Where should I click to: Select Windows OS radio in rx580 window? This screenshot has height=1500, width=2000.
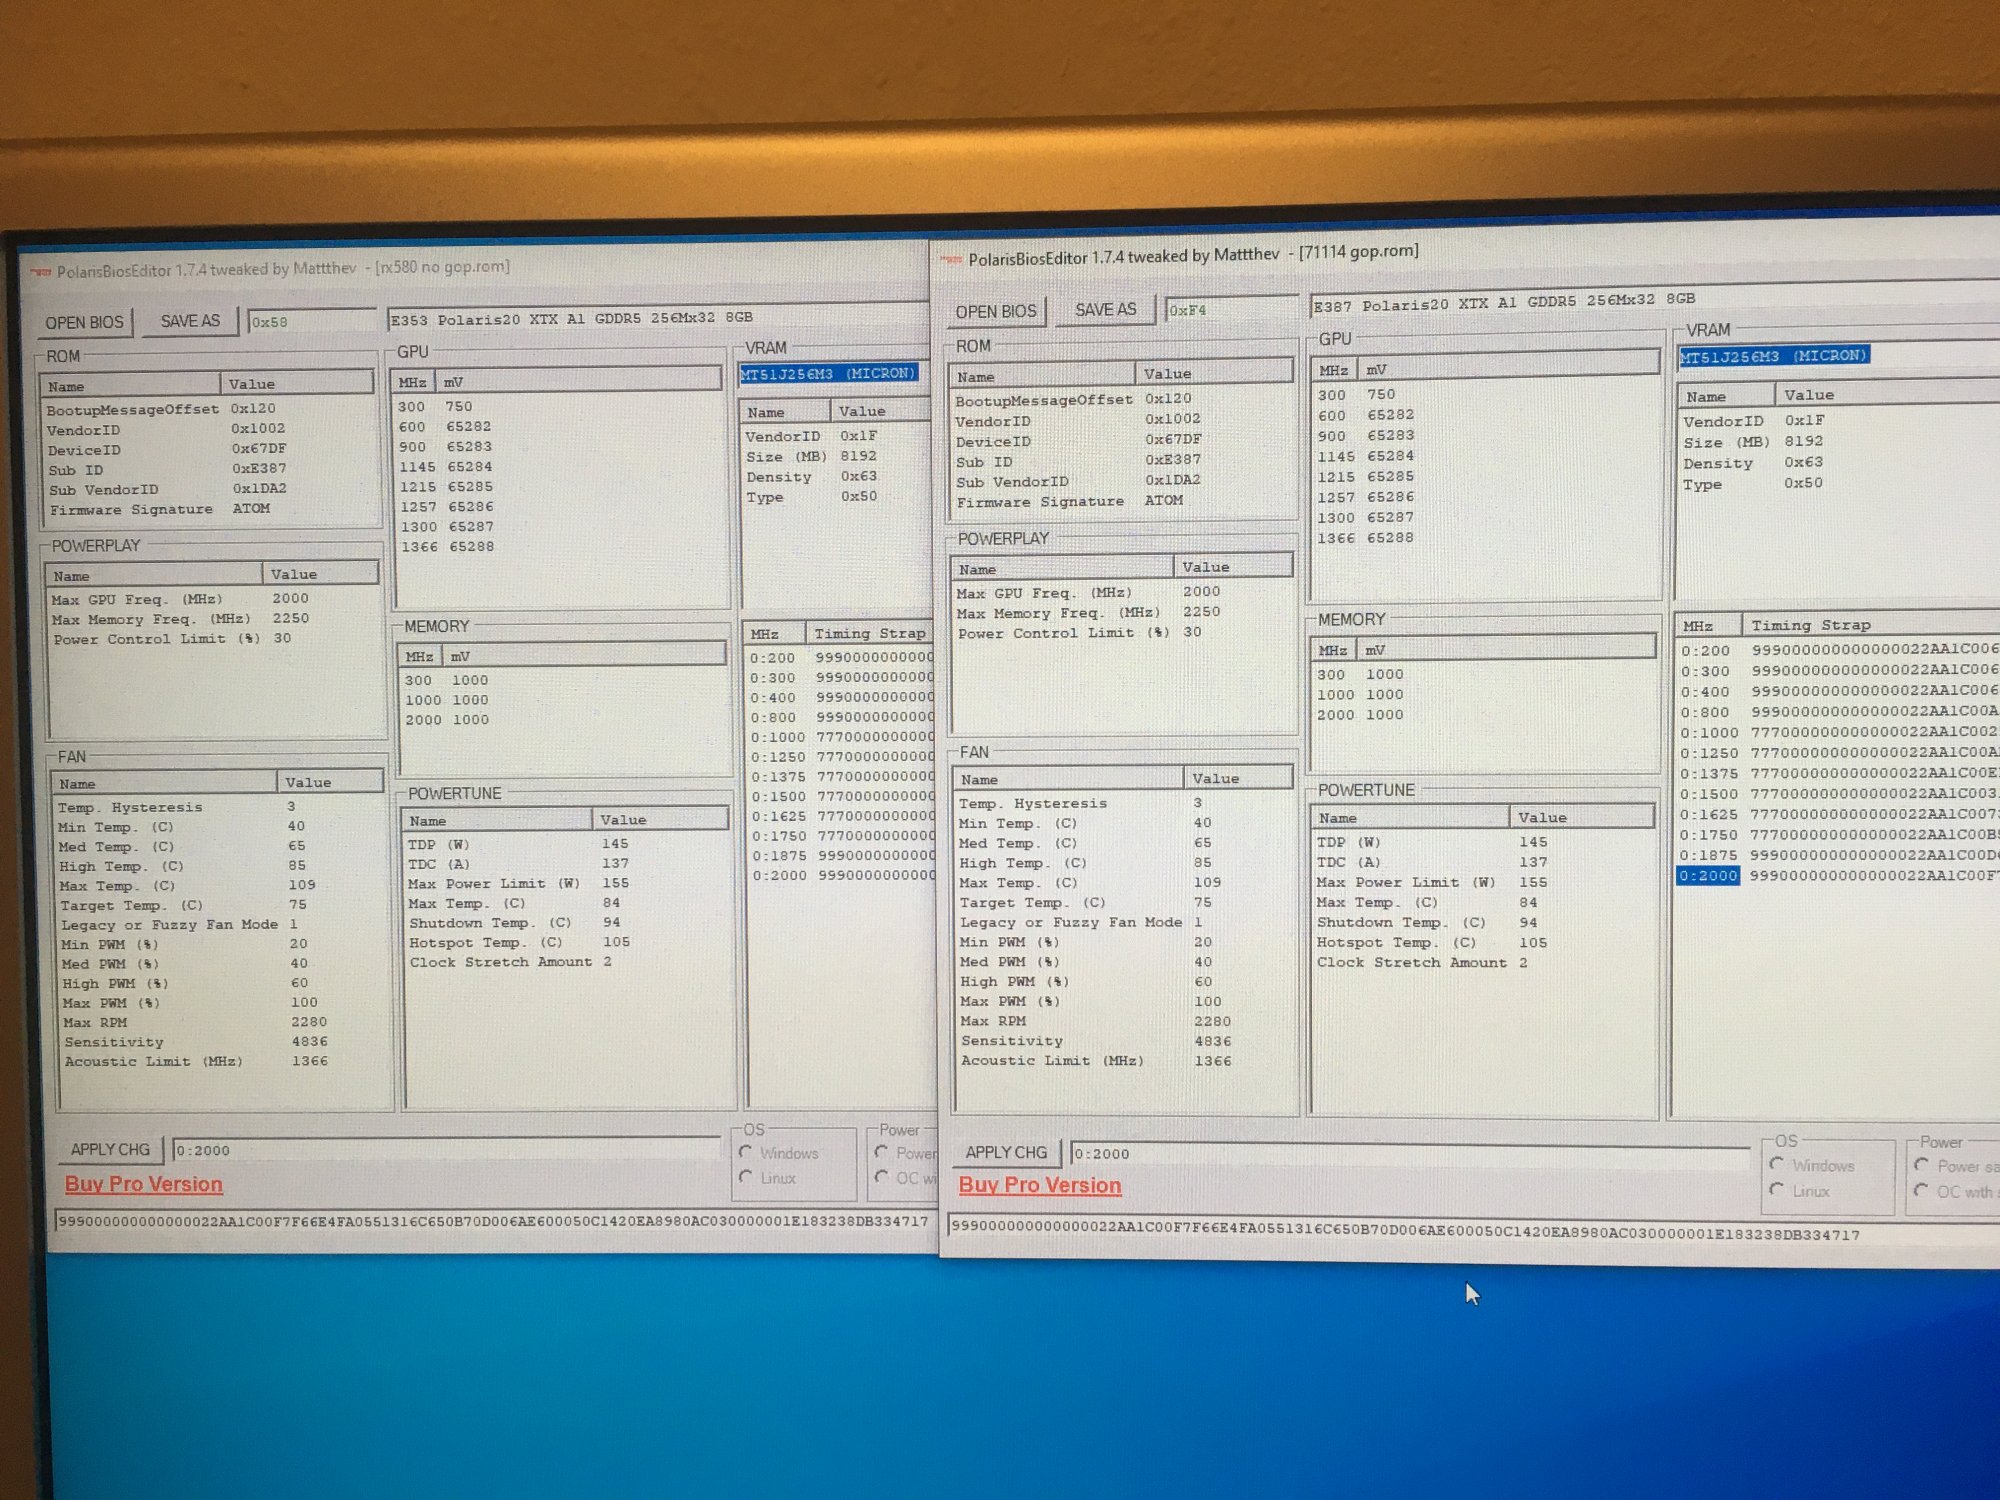tap(746, 1152)
